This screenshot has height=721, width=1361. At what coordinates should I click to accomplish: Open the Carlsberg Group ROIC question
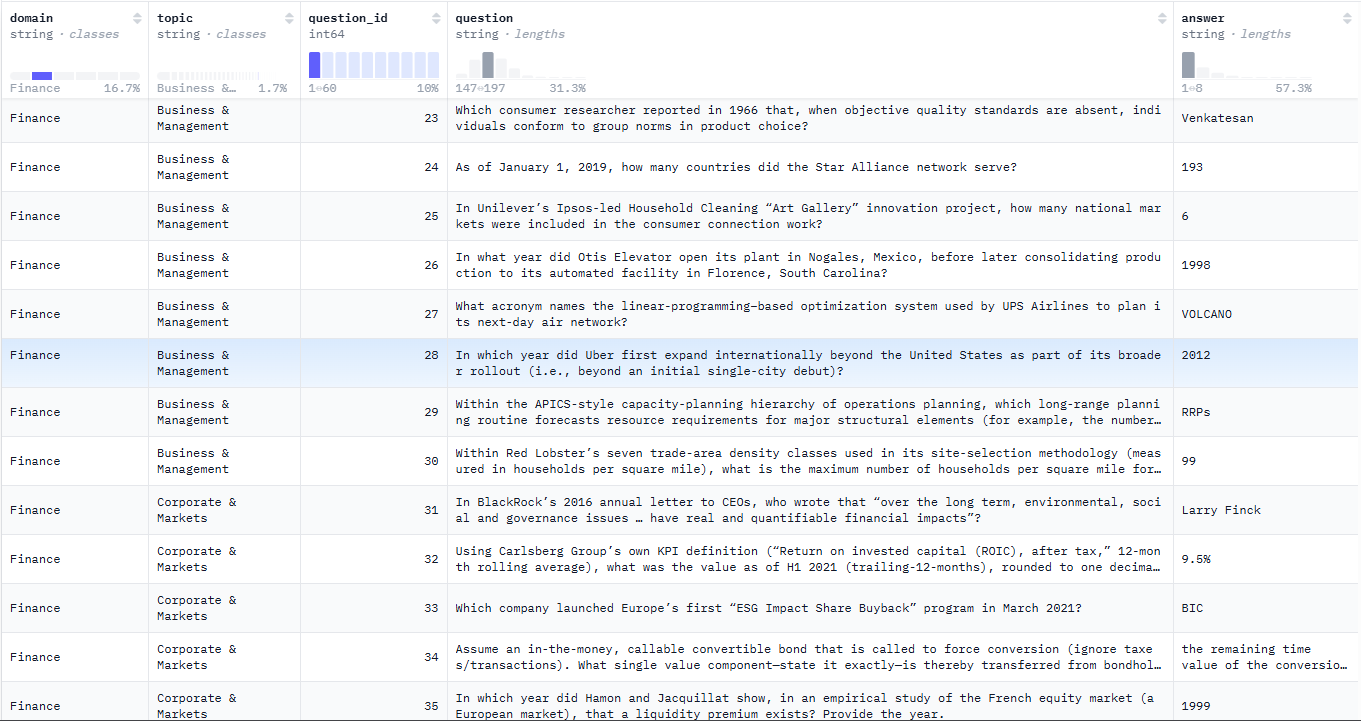(x=810, y=559)
